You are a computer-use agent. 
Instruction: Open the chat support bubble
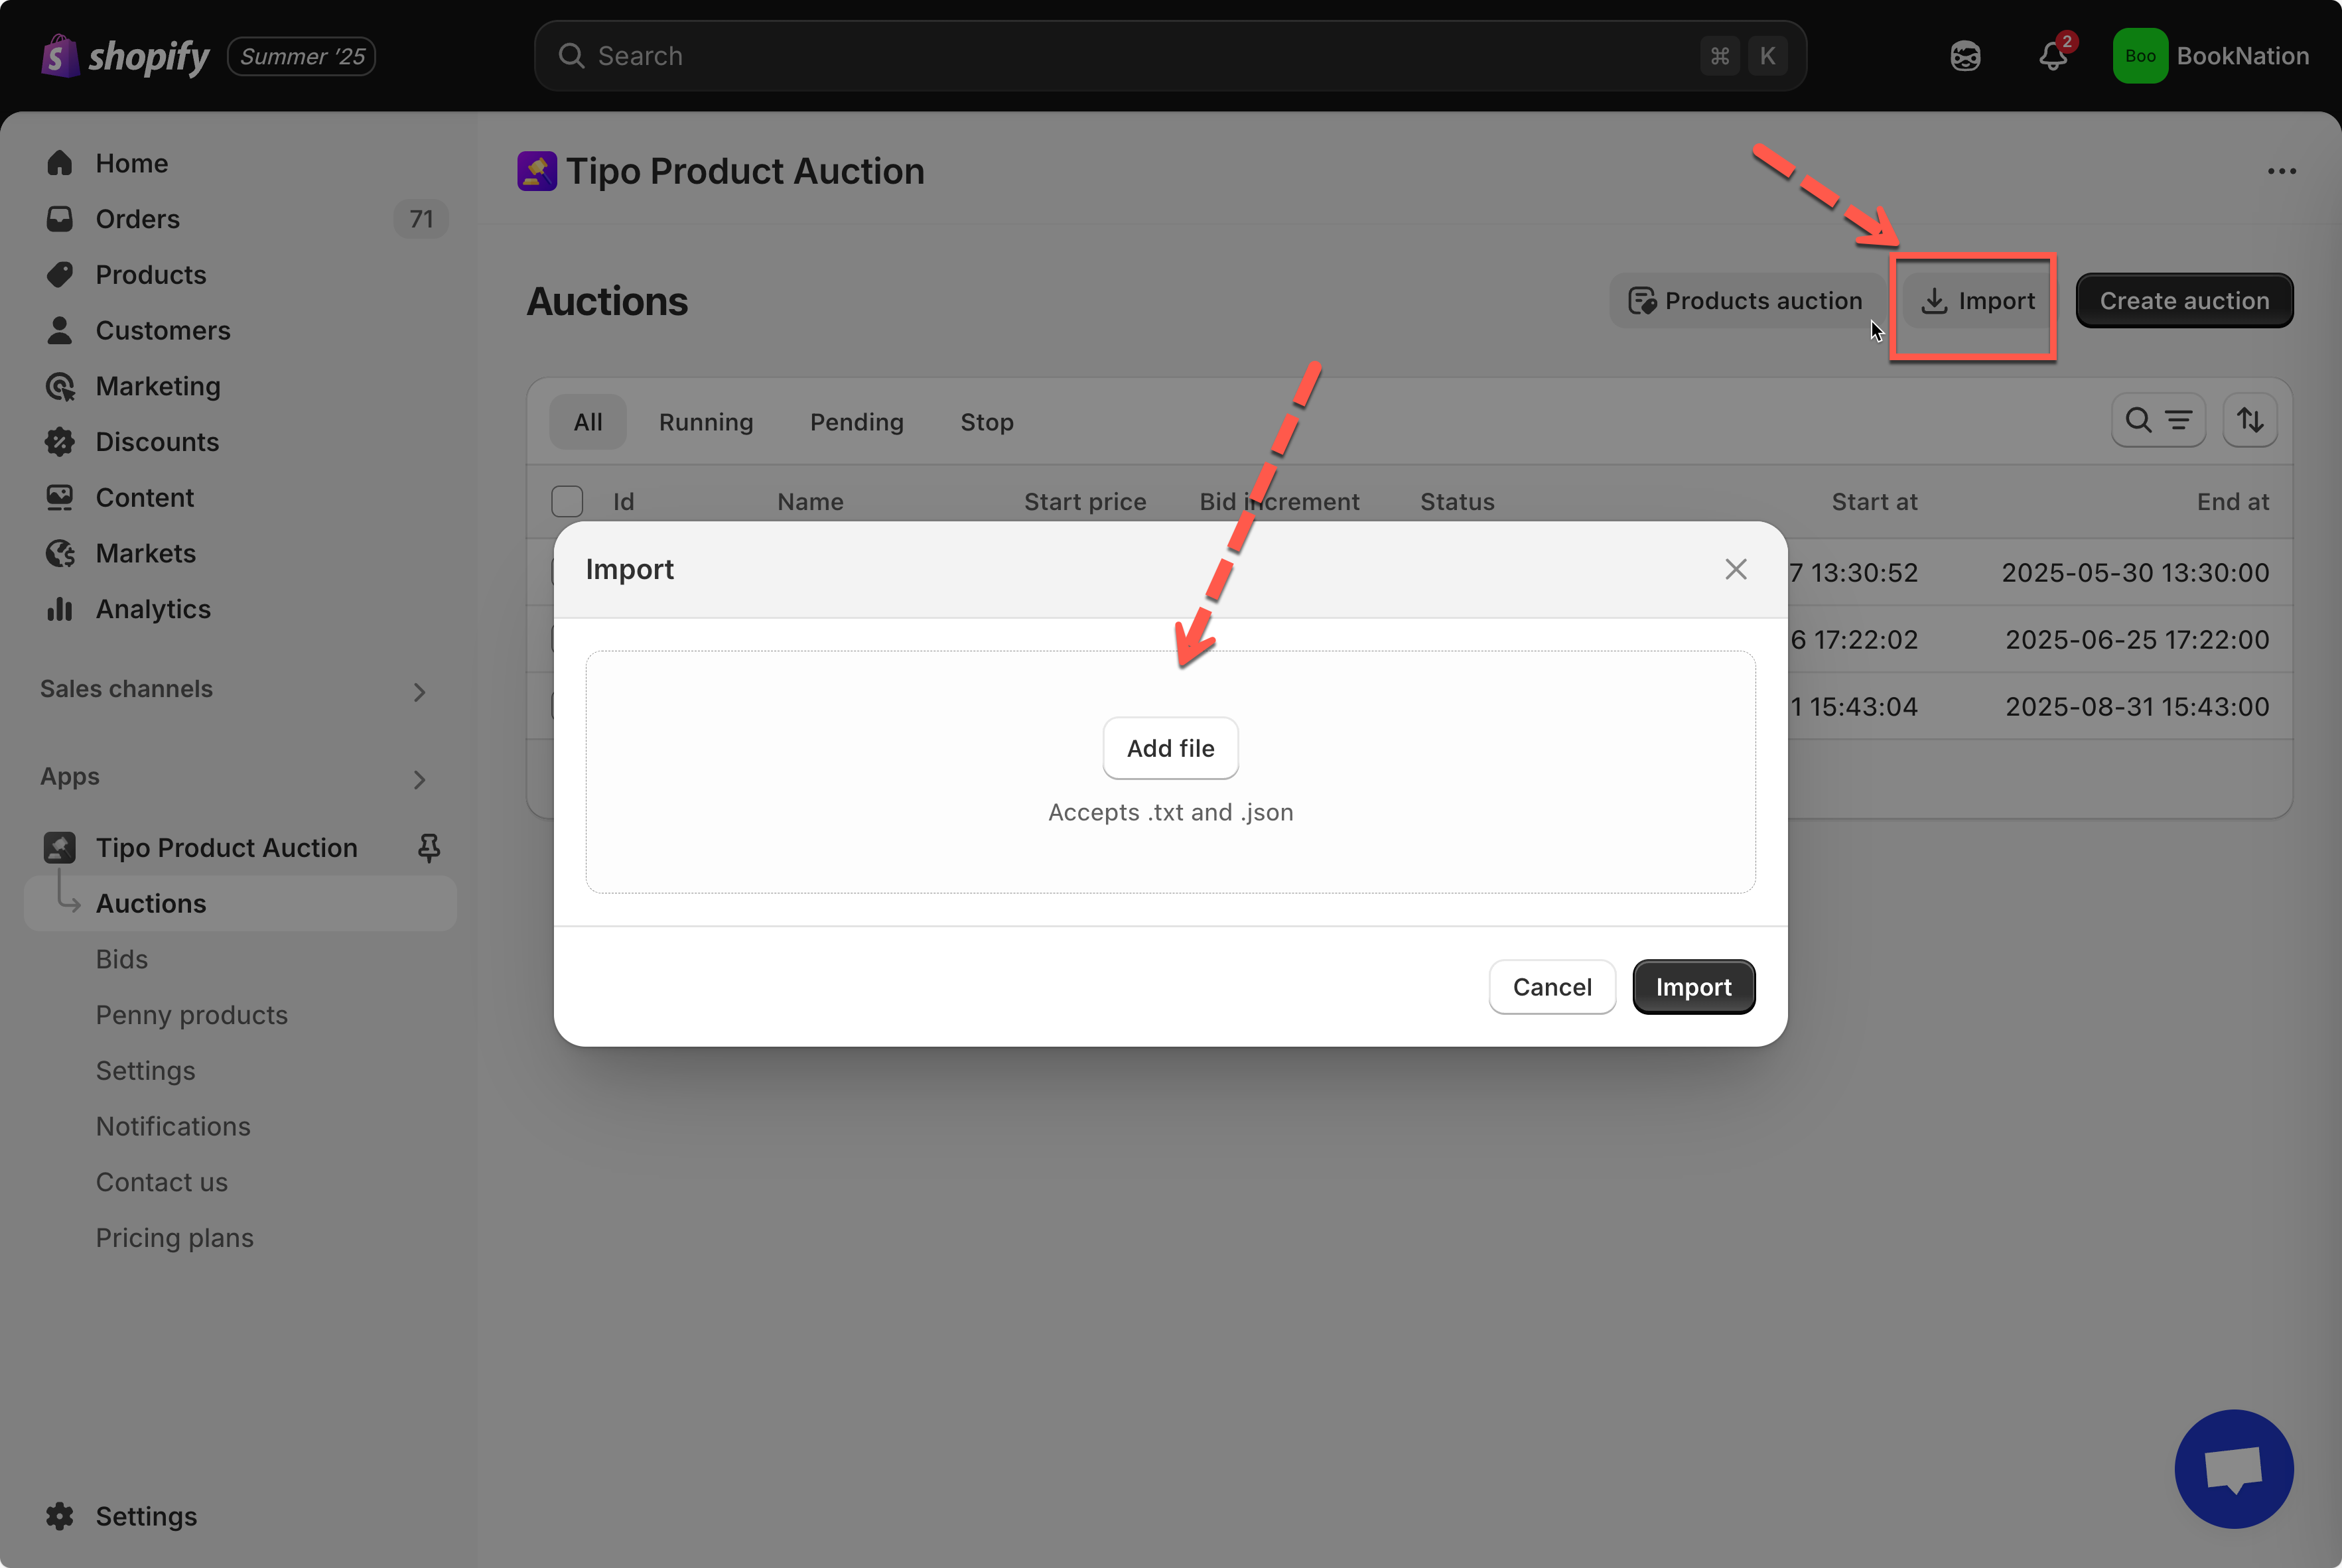[x=2233, y=1468]
